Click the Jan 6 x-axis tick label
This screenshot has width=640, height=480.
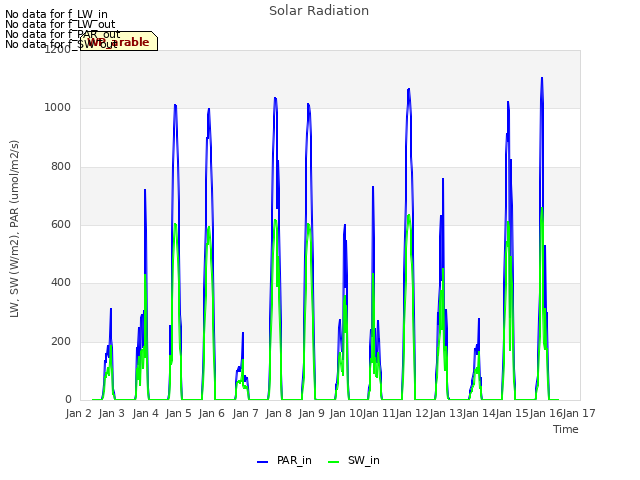coord(211,413)
